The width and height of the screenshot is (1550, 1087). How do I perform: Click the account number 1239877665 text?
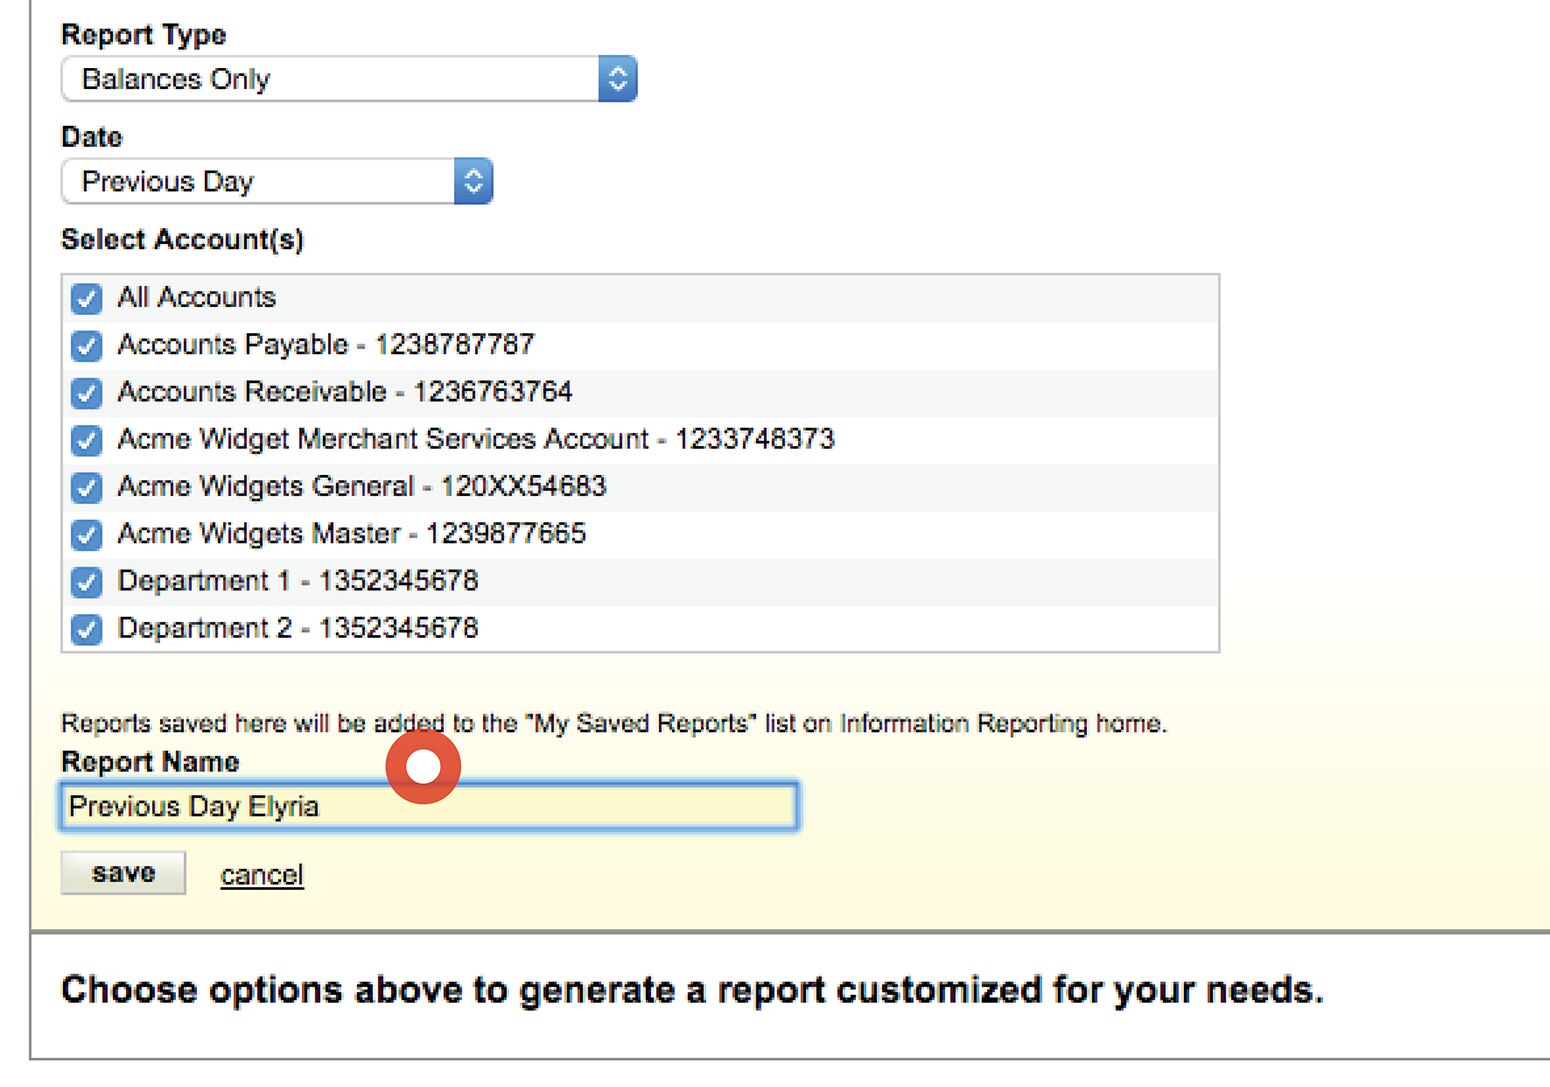coord(505,534)
